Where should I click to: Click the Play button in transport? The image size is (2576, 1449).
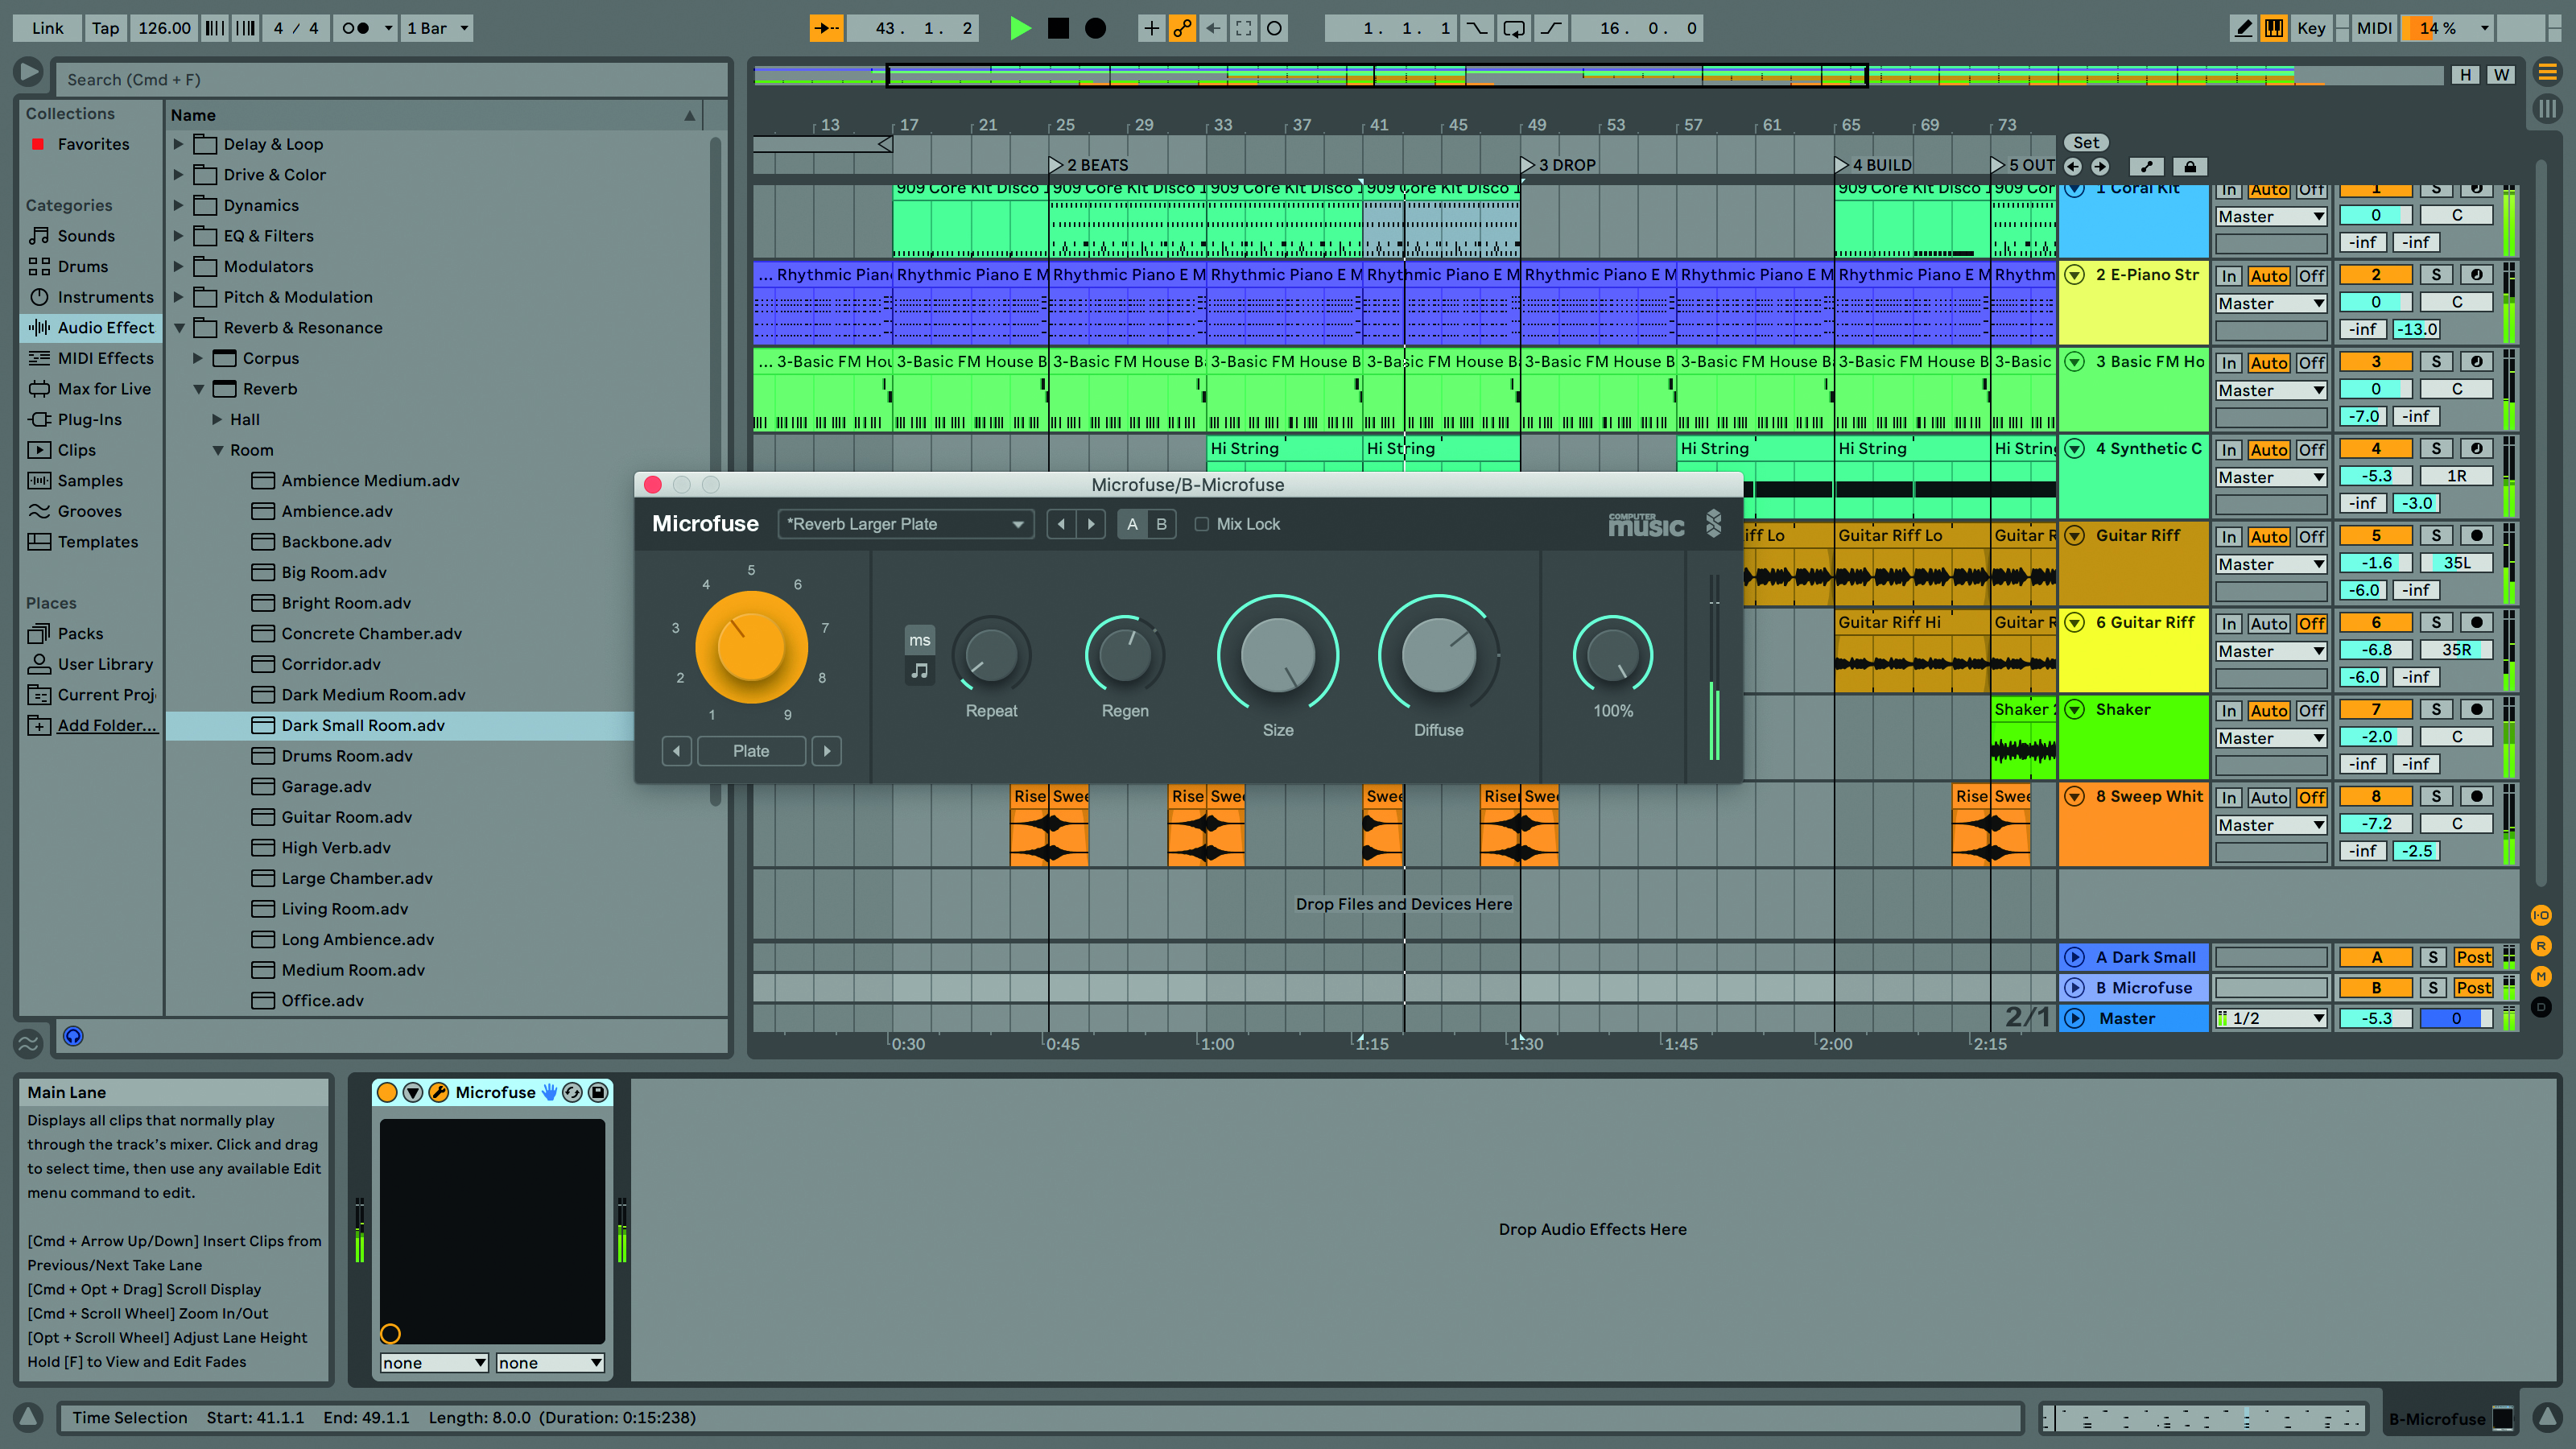click(1019, 28)
